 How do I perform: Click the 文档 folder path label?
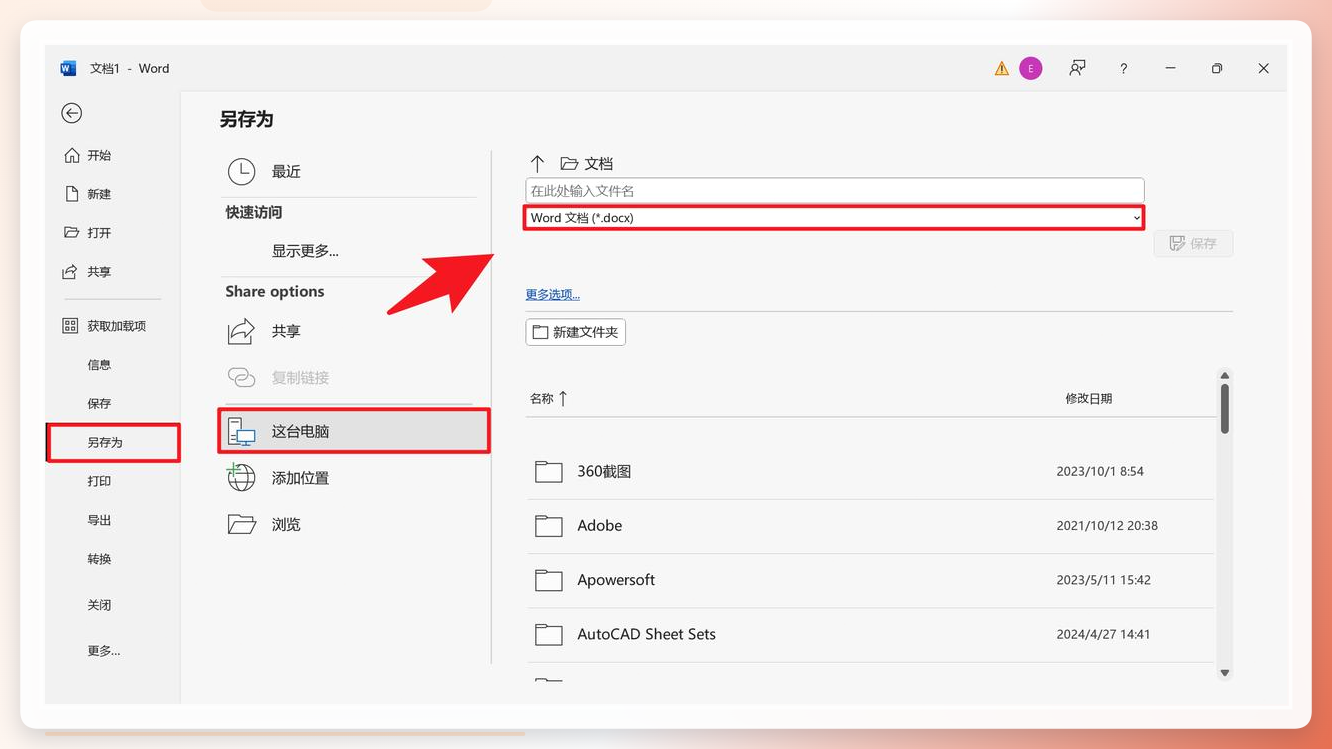(x=599, y=163)
